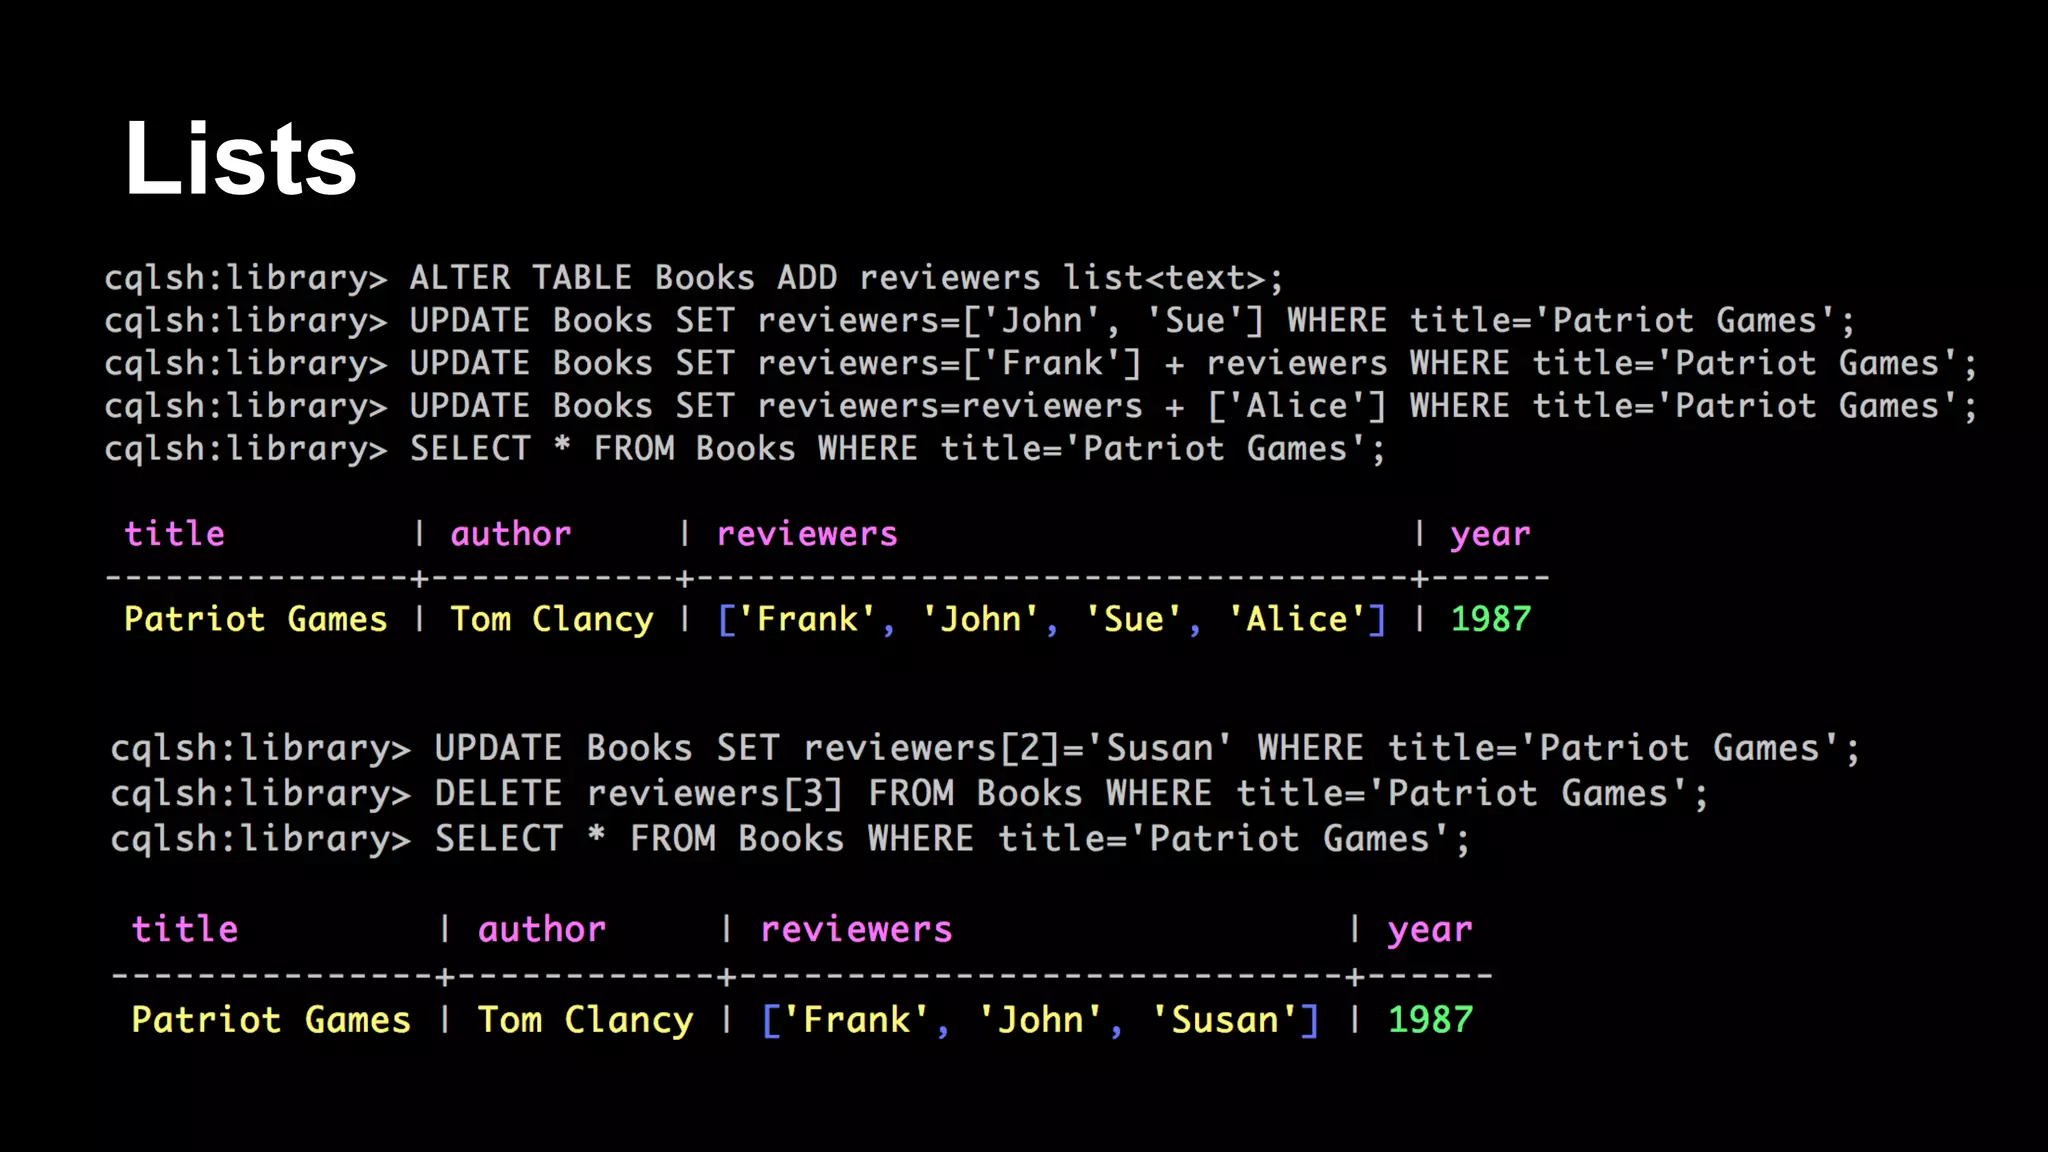Click 'Susan' in the second reviewers list
Screen dimensions: 2048x1152
point(1224,1020)
